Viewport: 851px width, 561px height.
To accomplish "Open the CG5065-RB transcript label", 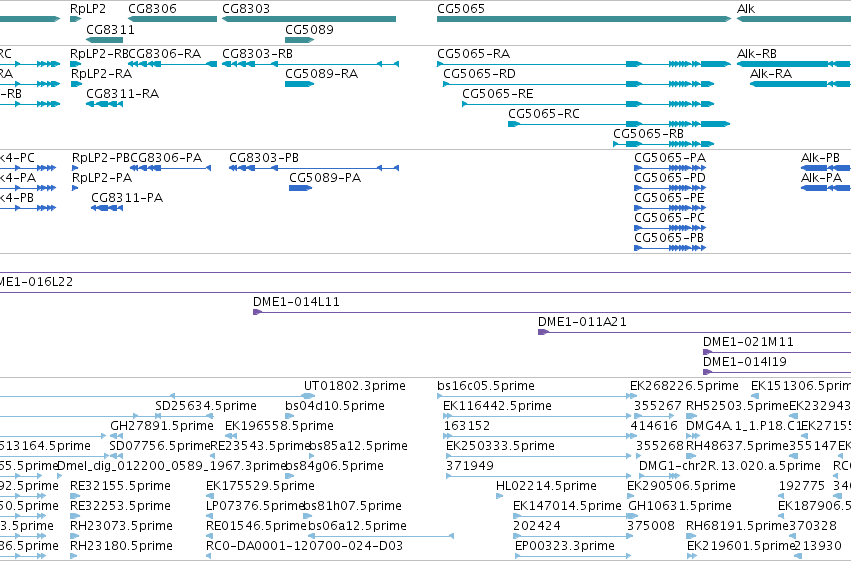I will (x=649, y=134).
